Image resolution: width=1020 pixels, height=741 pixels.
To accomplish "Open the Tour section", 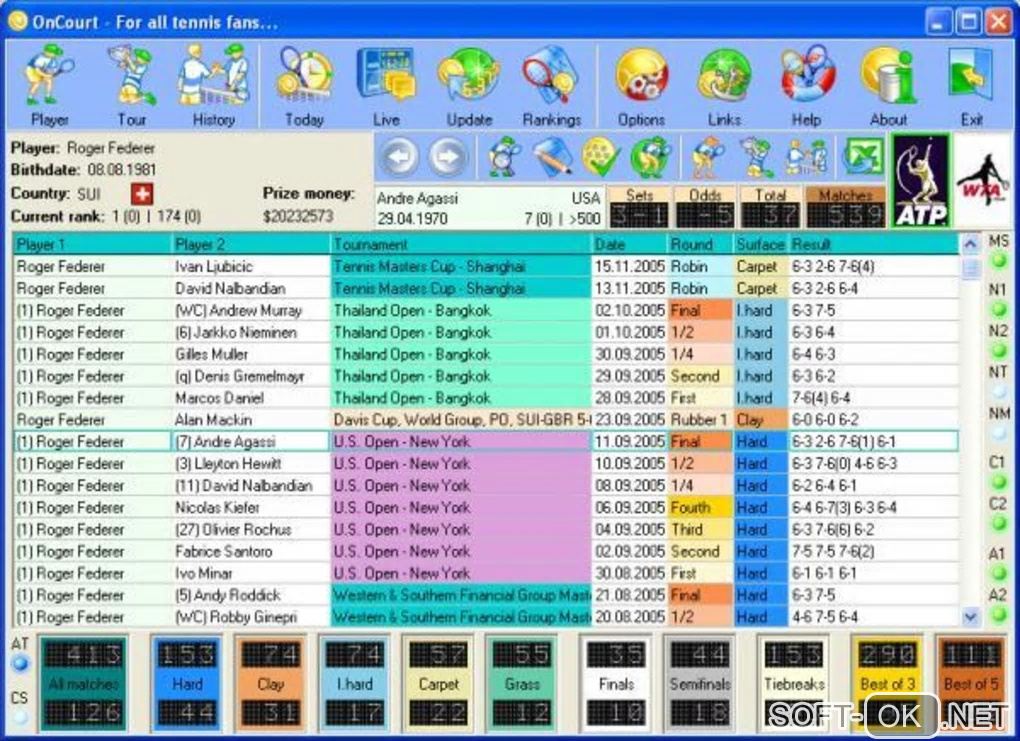I will coord(132,85).
